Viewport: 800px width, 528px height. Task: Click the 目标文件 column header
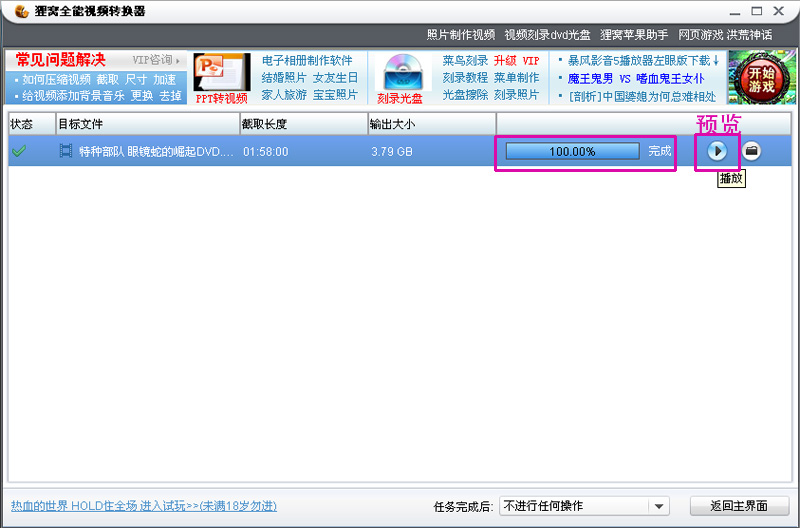click(x=147, y=124)
